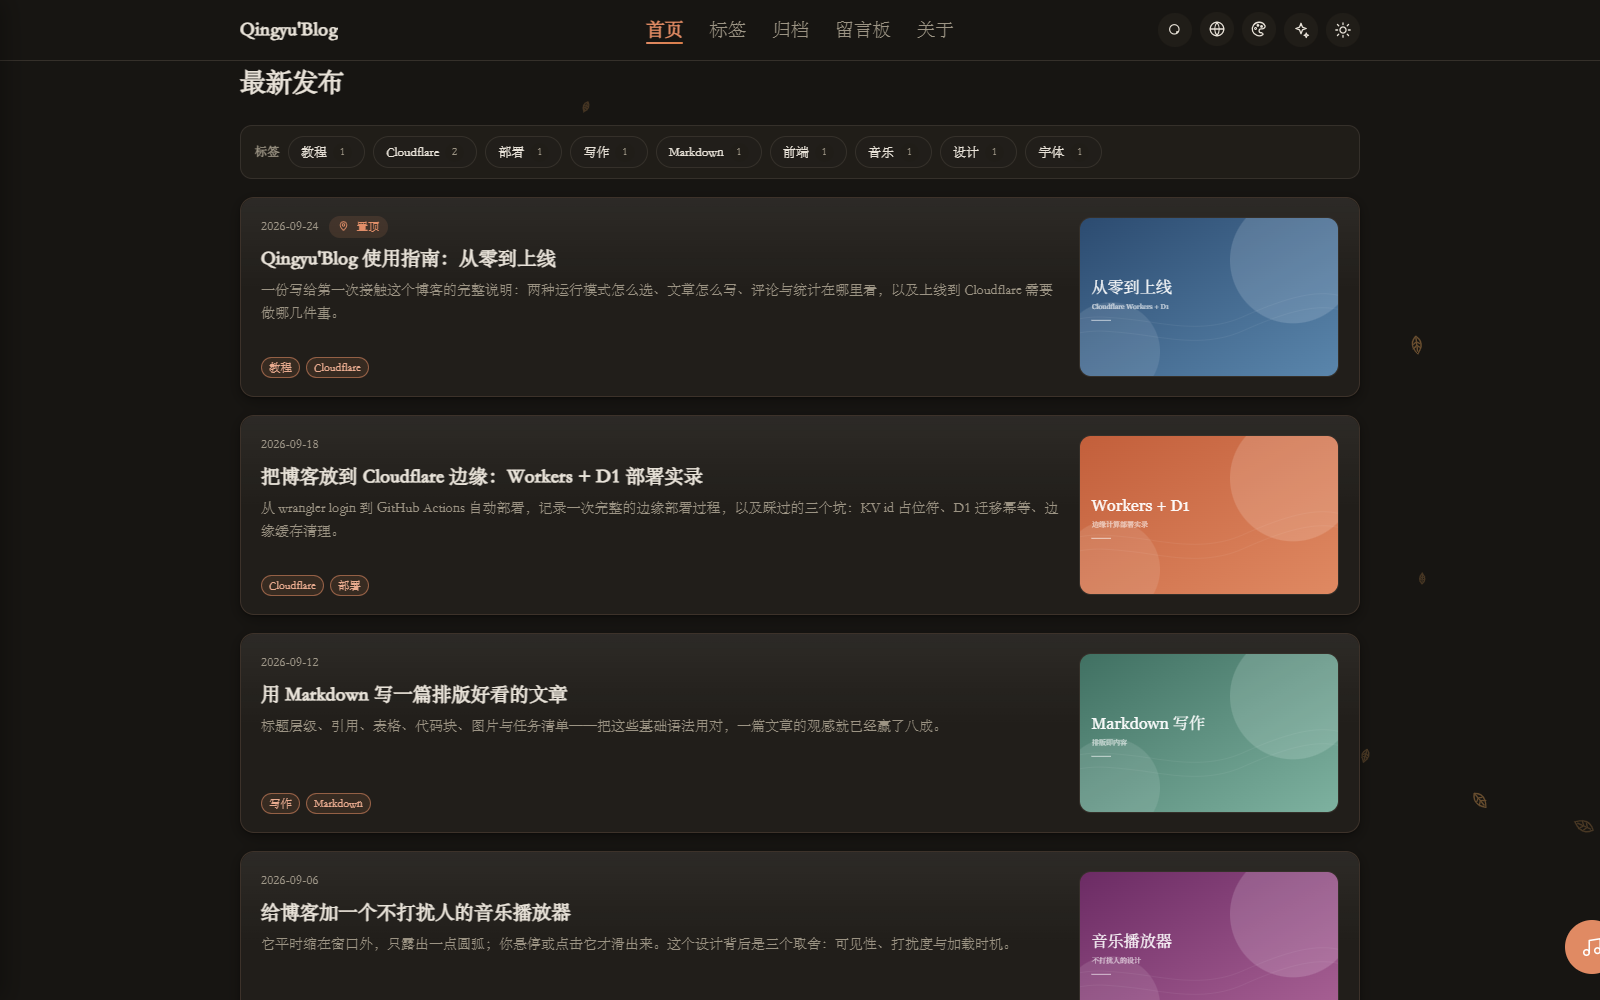
Task: Open the floating music player button
Action: point(1584,946)
